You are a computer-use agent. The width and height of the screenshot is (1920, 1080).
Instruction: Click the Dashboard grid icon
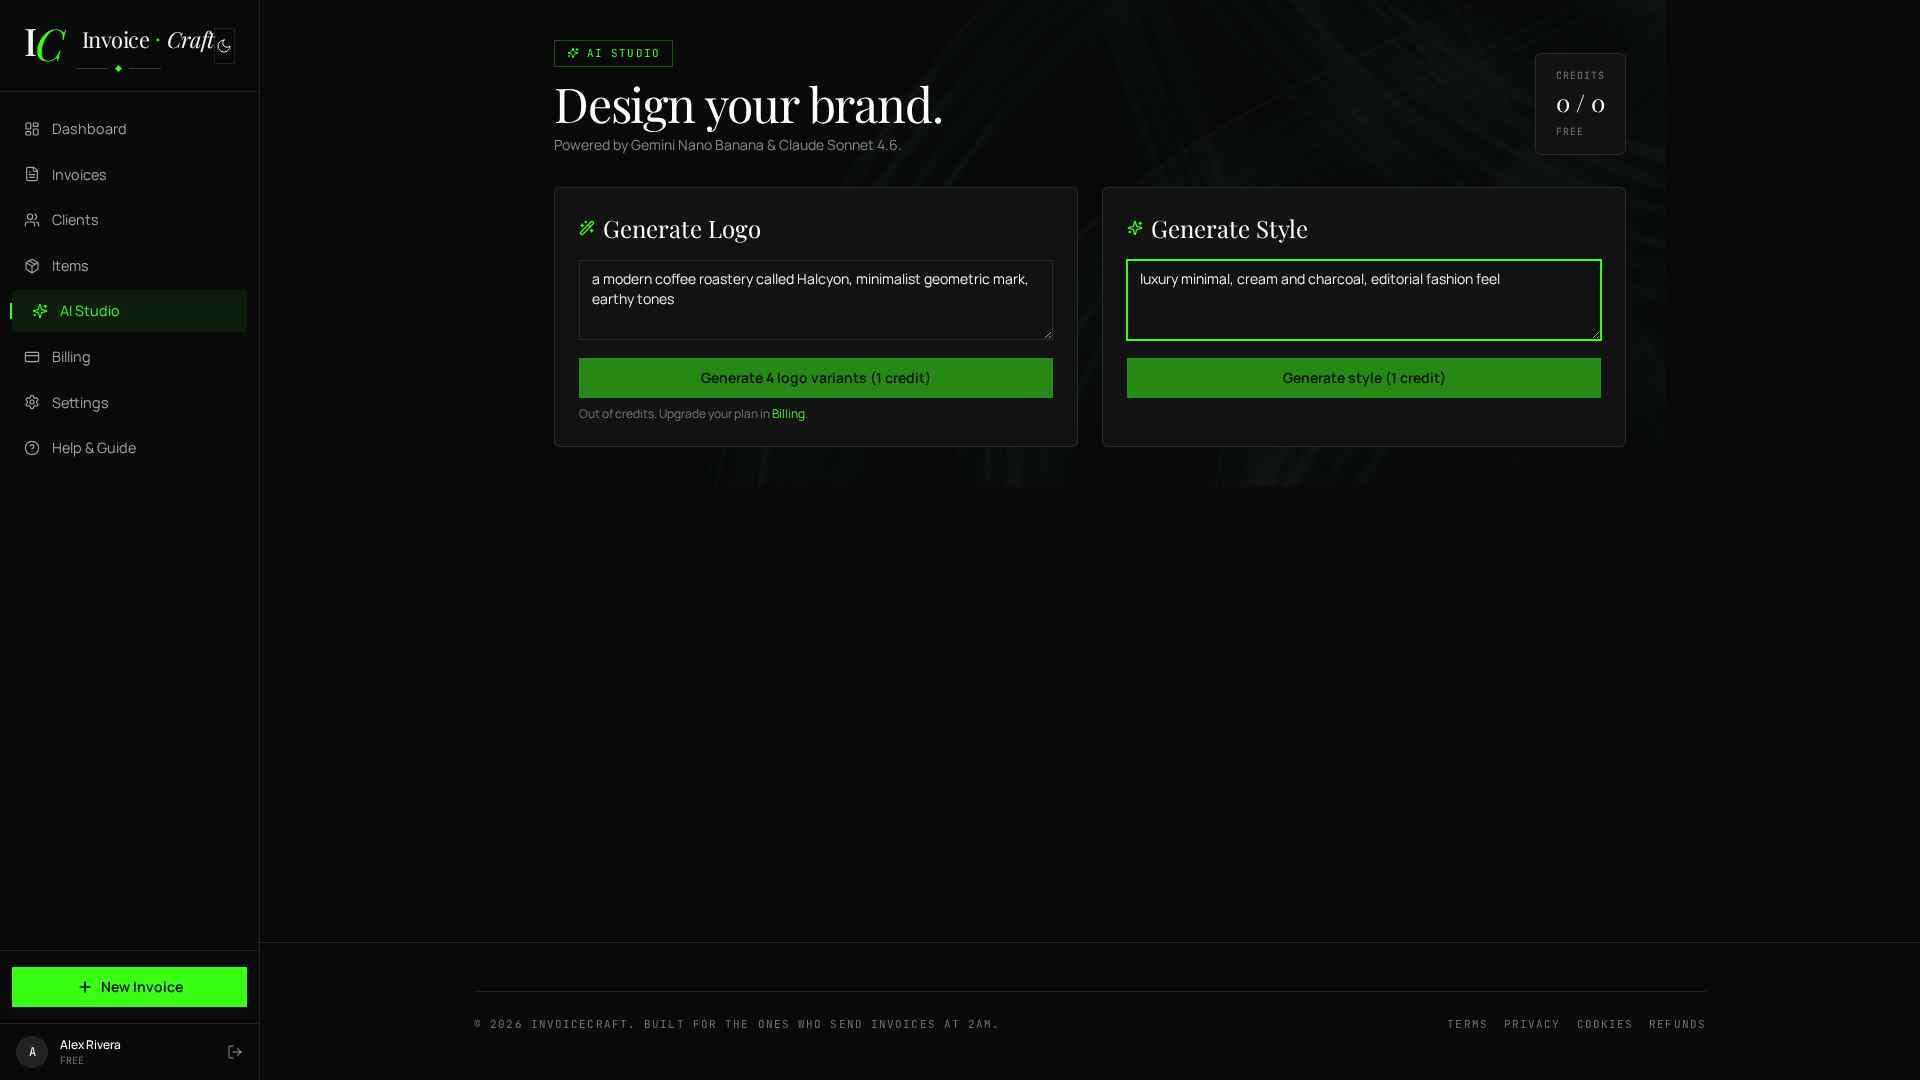coord(32,129)
